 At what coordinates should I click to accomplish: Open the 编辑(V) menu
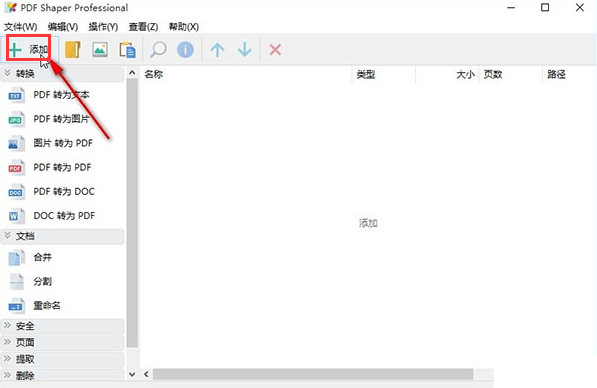coord(63,27)
